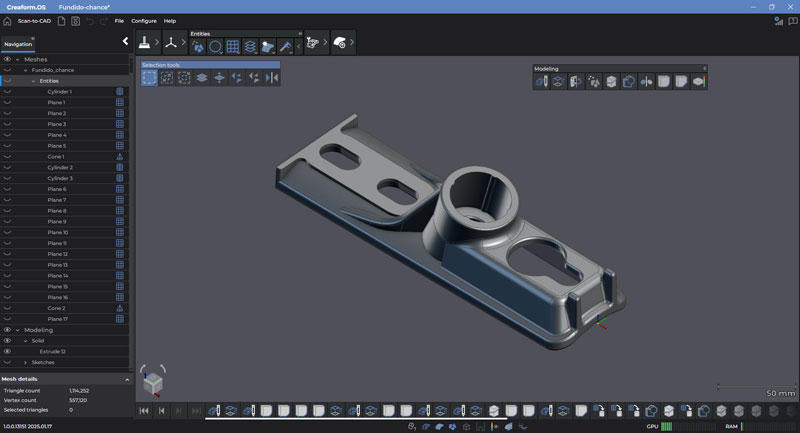Collapse the Mesh details panel
Screen dimensions: 800x433
(126, 379)
